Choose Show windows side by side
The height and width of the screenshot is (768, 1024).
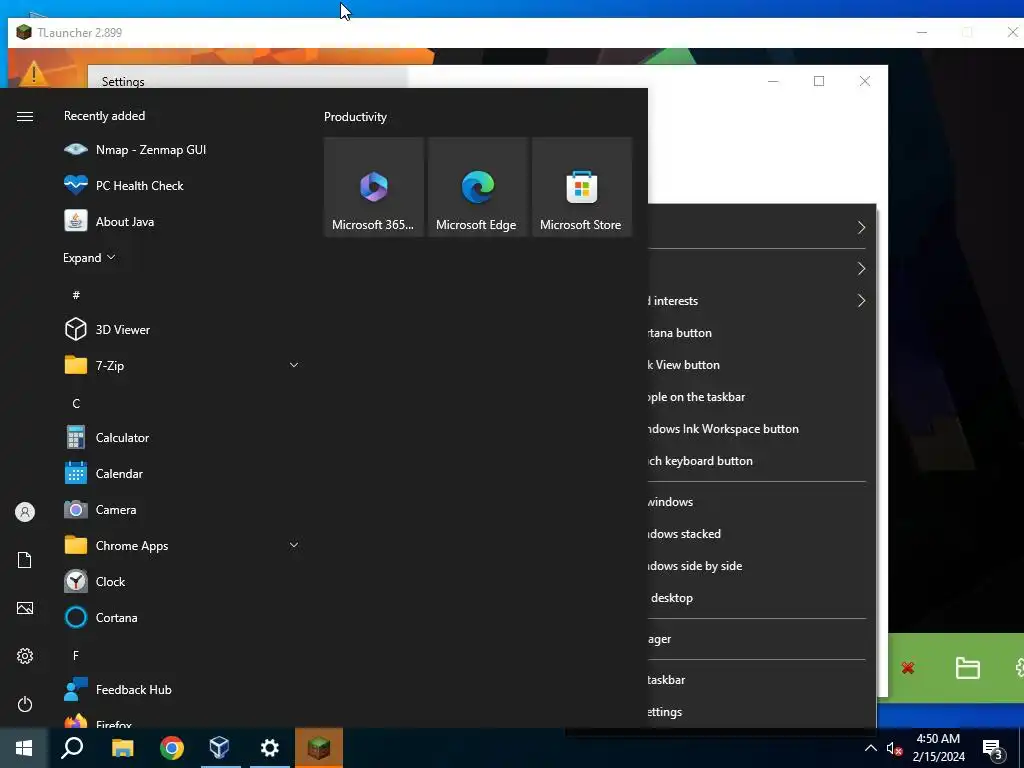[761, 566]
